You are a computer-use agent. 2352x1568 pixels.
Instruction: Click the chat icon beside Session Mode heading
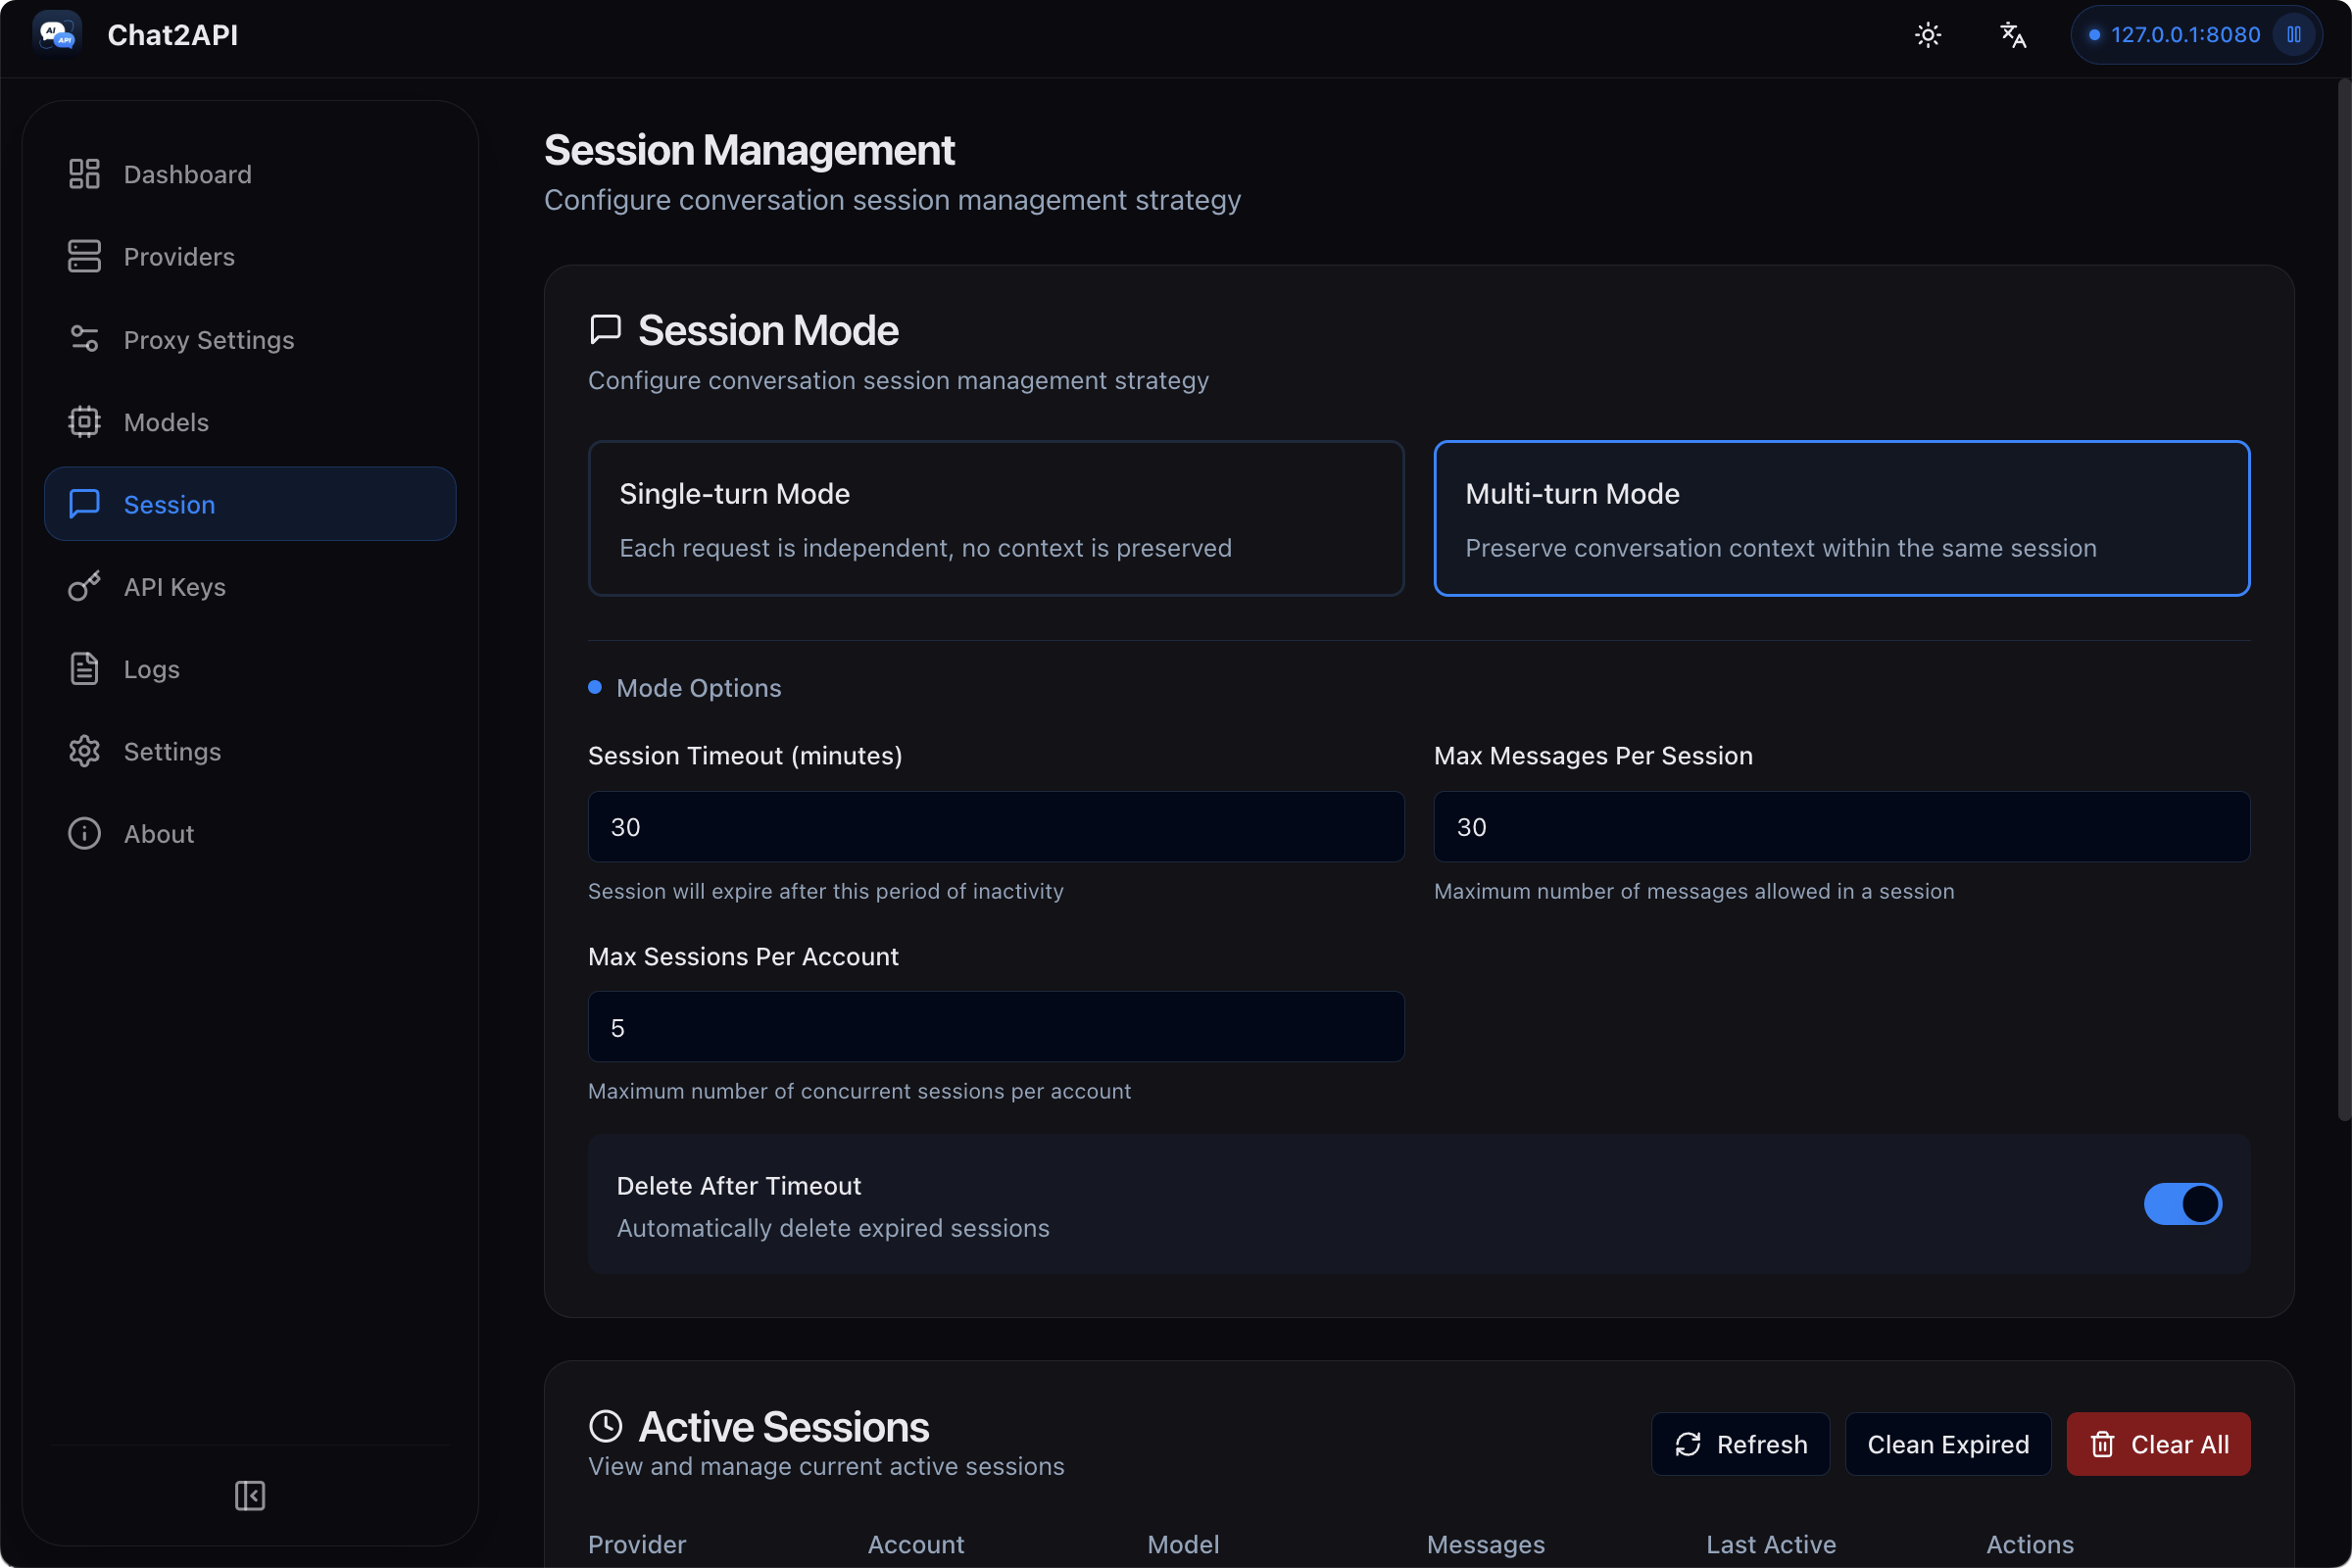[x=606, y=329]
